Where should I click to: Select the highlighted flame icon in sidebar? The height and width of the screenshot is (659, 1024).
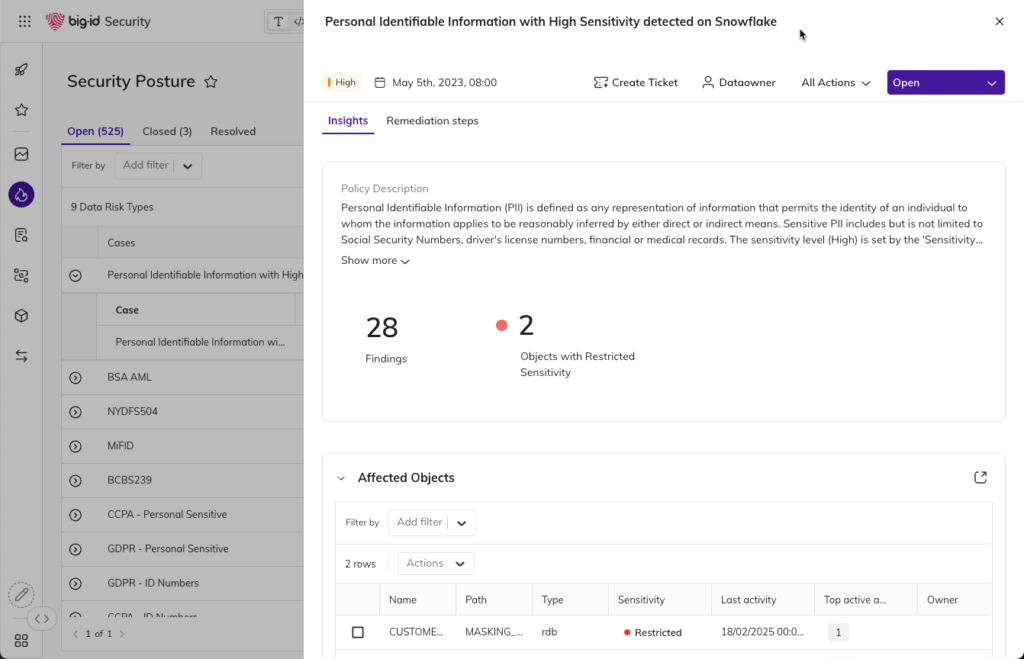(22, 195)
